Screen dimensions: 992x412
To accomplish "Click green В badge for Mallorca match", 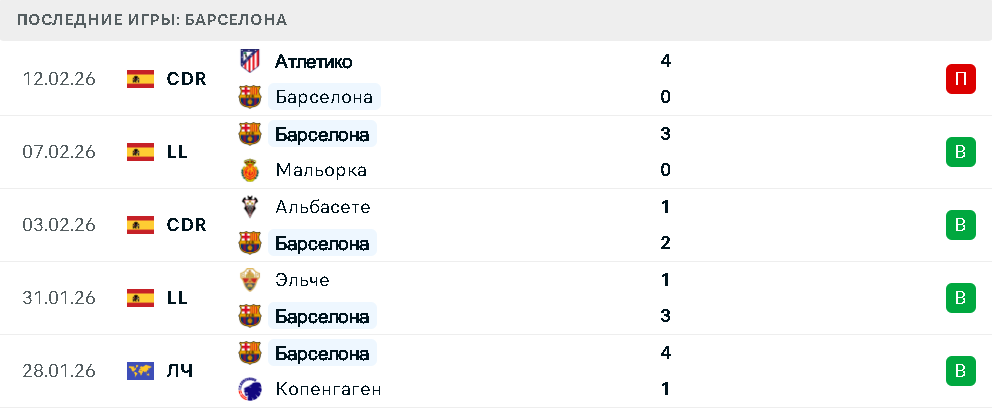I will point(960,152).
